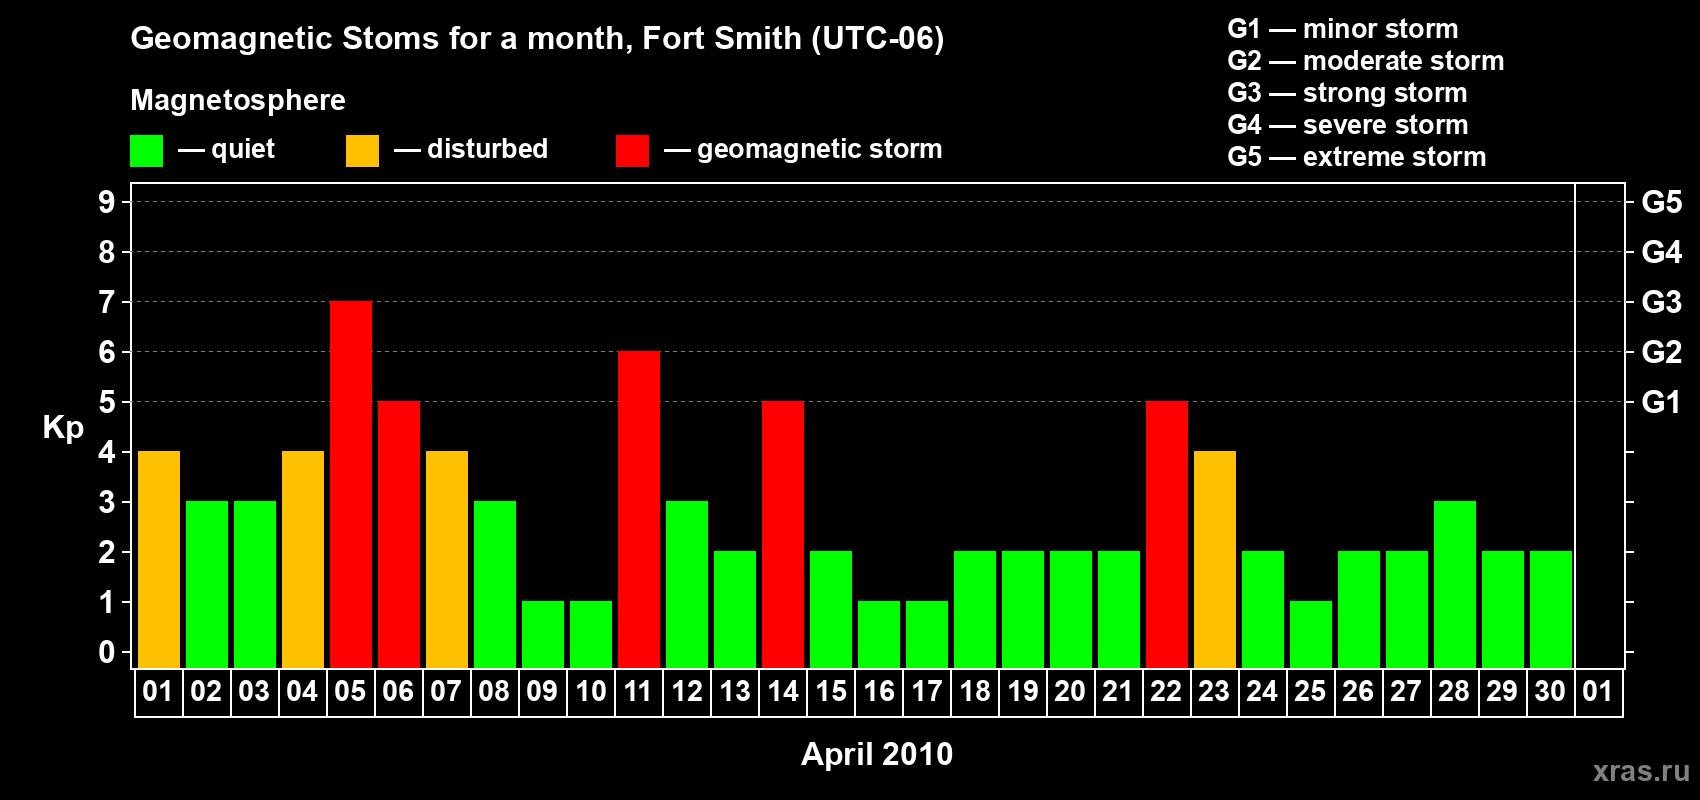Click the Magnetosphere heading
1700x800 pixels.
[x=238, y=101]
